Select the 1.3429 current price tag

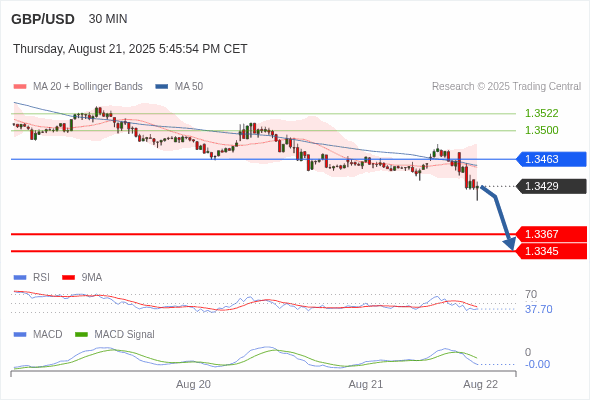coord(551,186)
